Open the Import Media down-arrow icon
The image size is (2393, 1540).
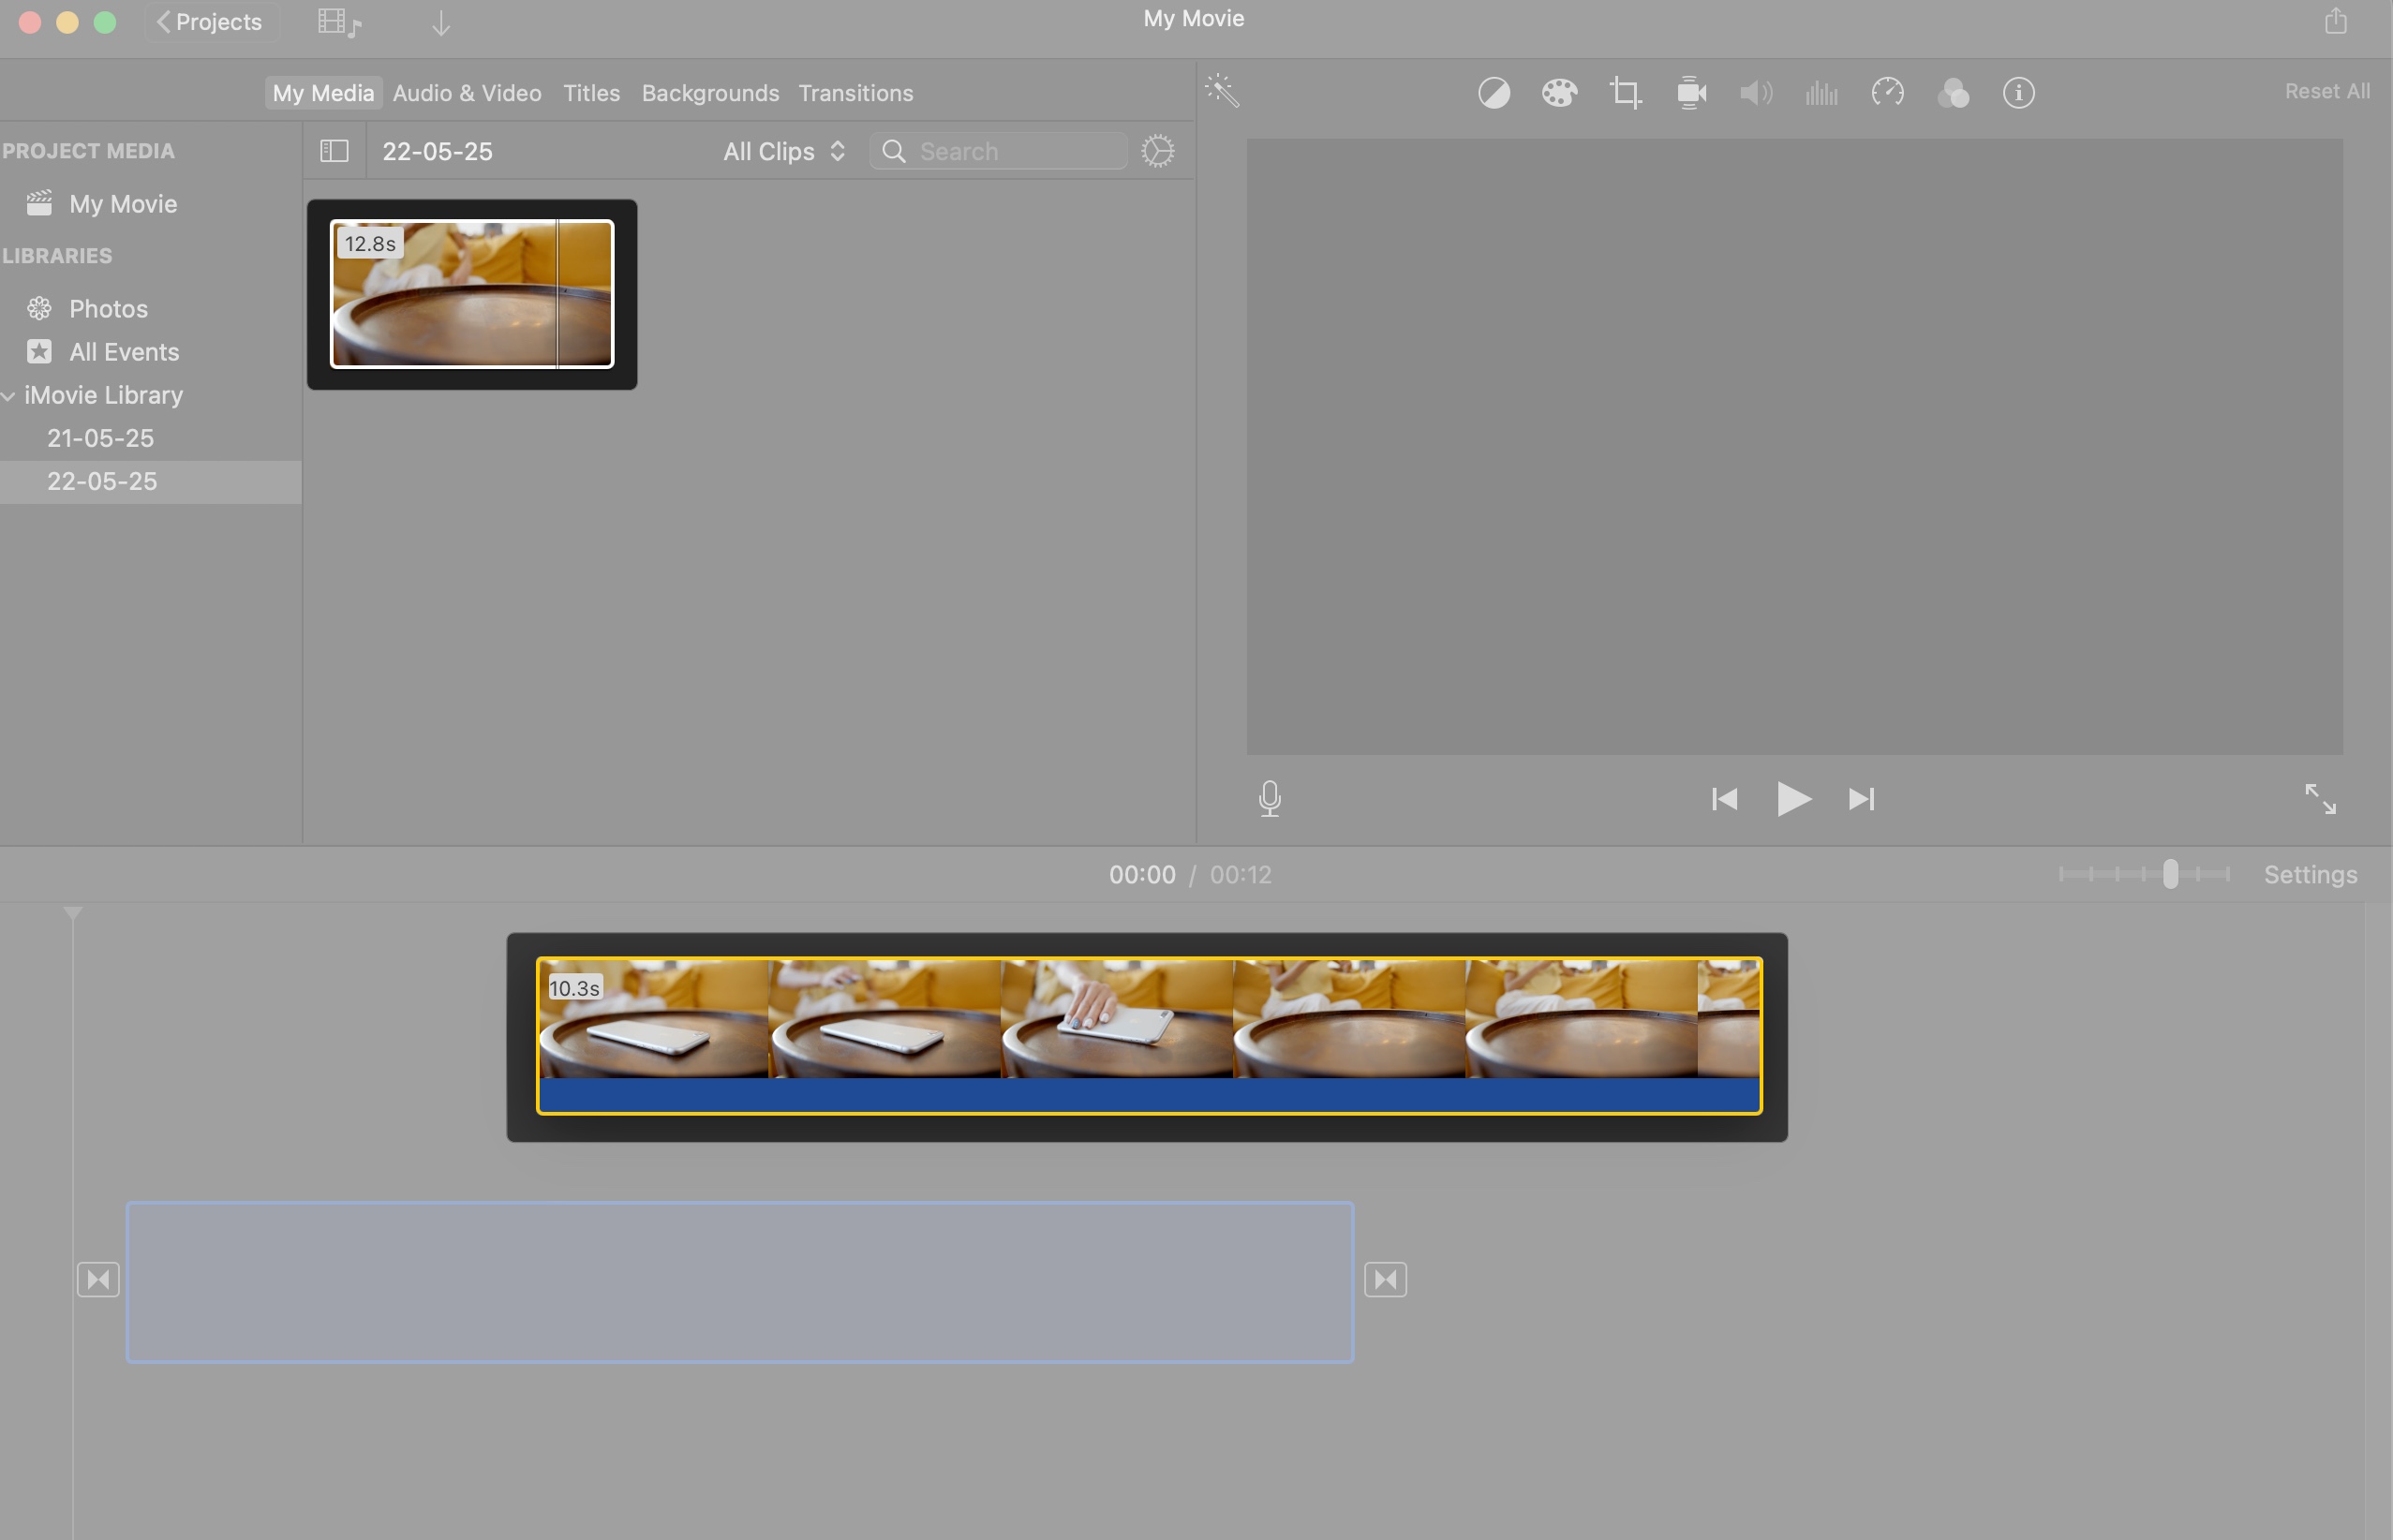tap(440, 22)
